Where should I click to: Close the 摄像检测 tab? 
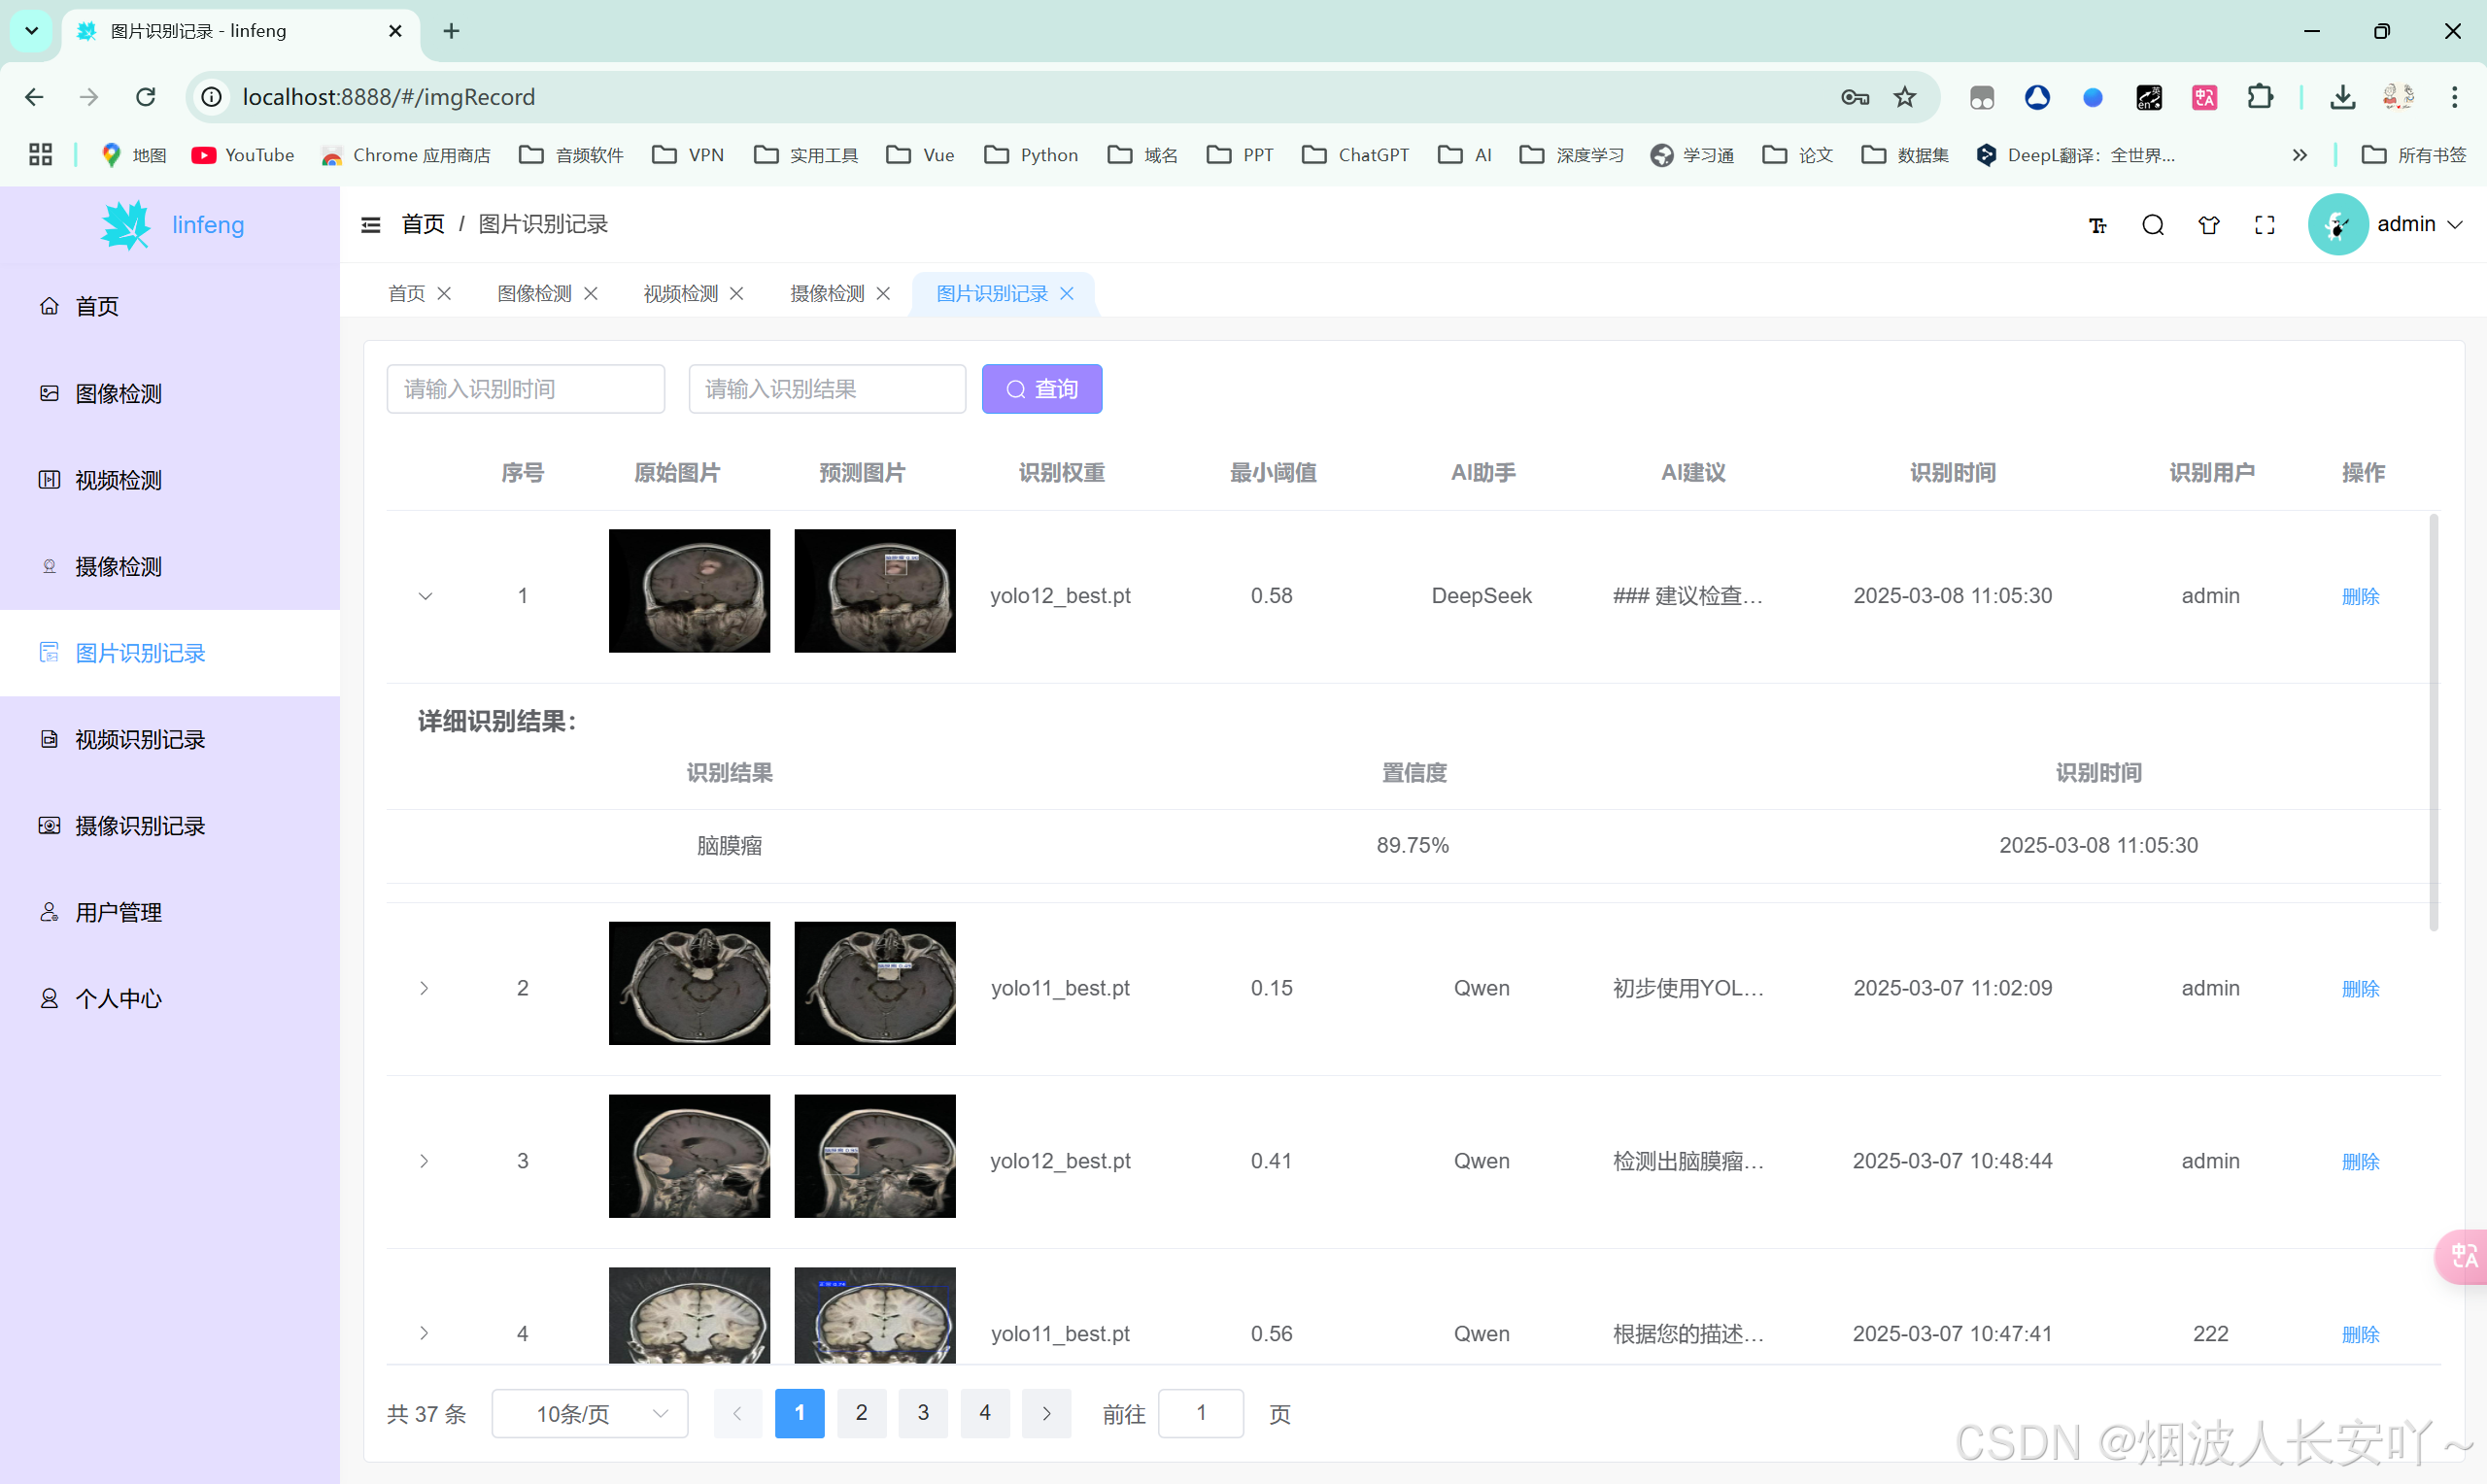point(883,293)
